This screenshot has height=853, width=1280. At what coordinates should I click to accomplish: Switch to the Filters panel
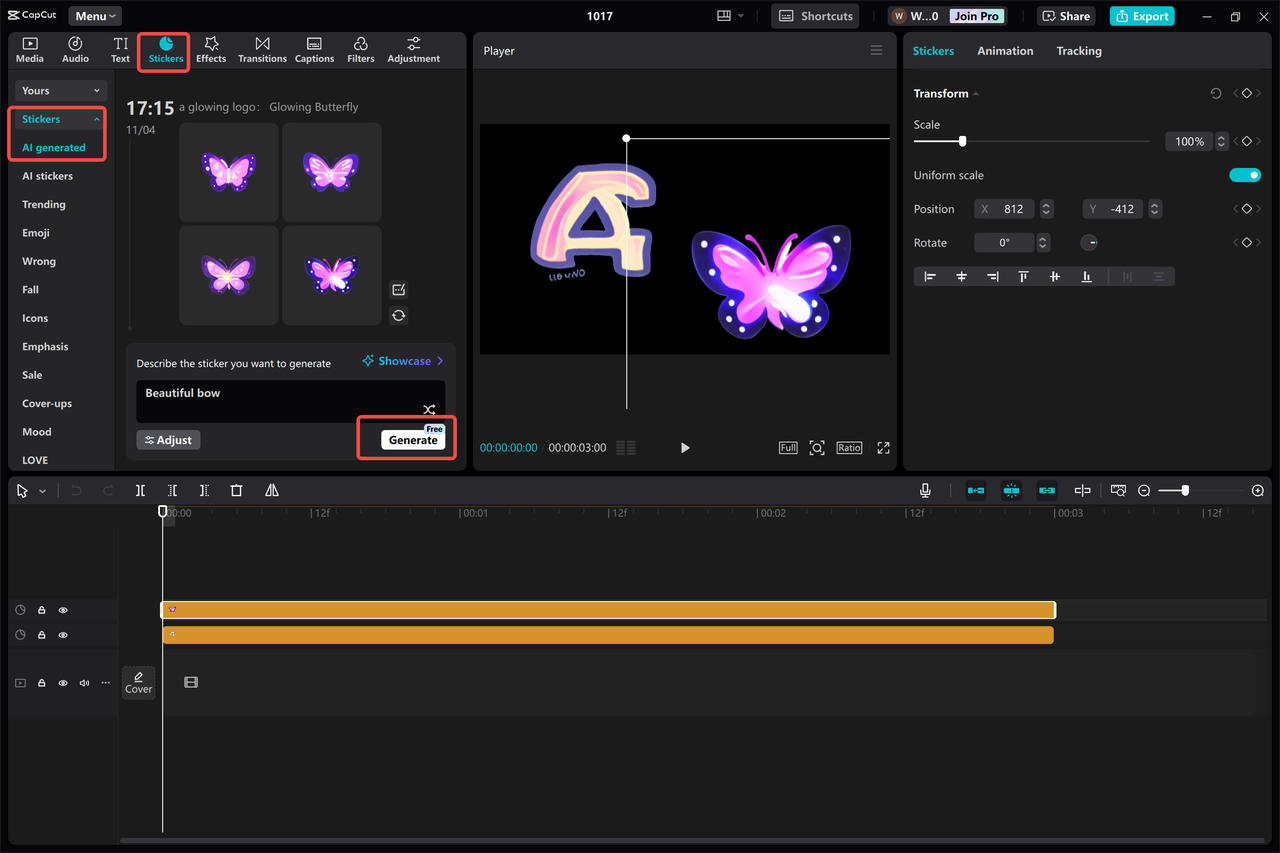click(360, 50)
